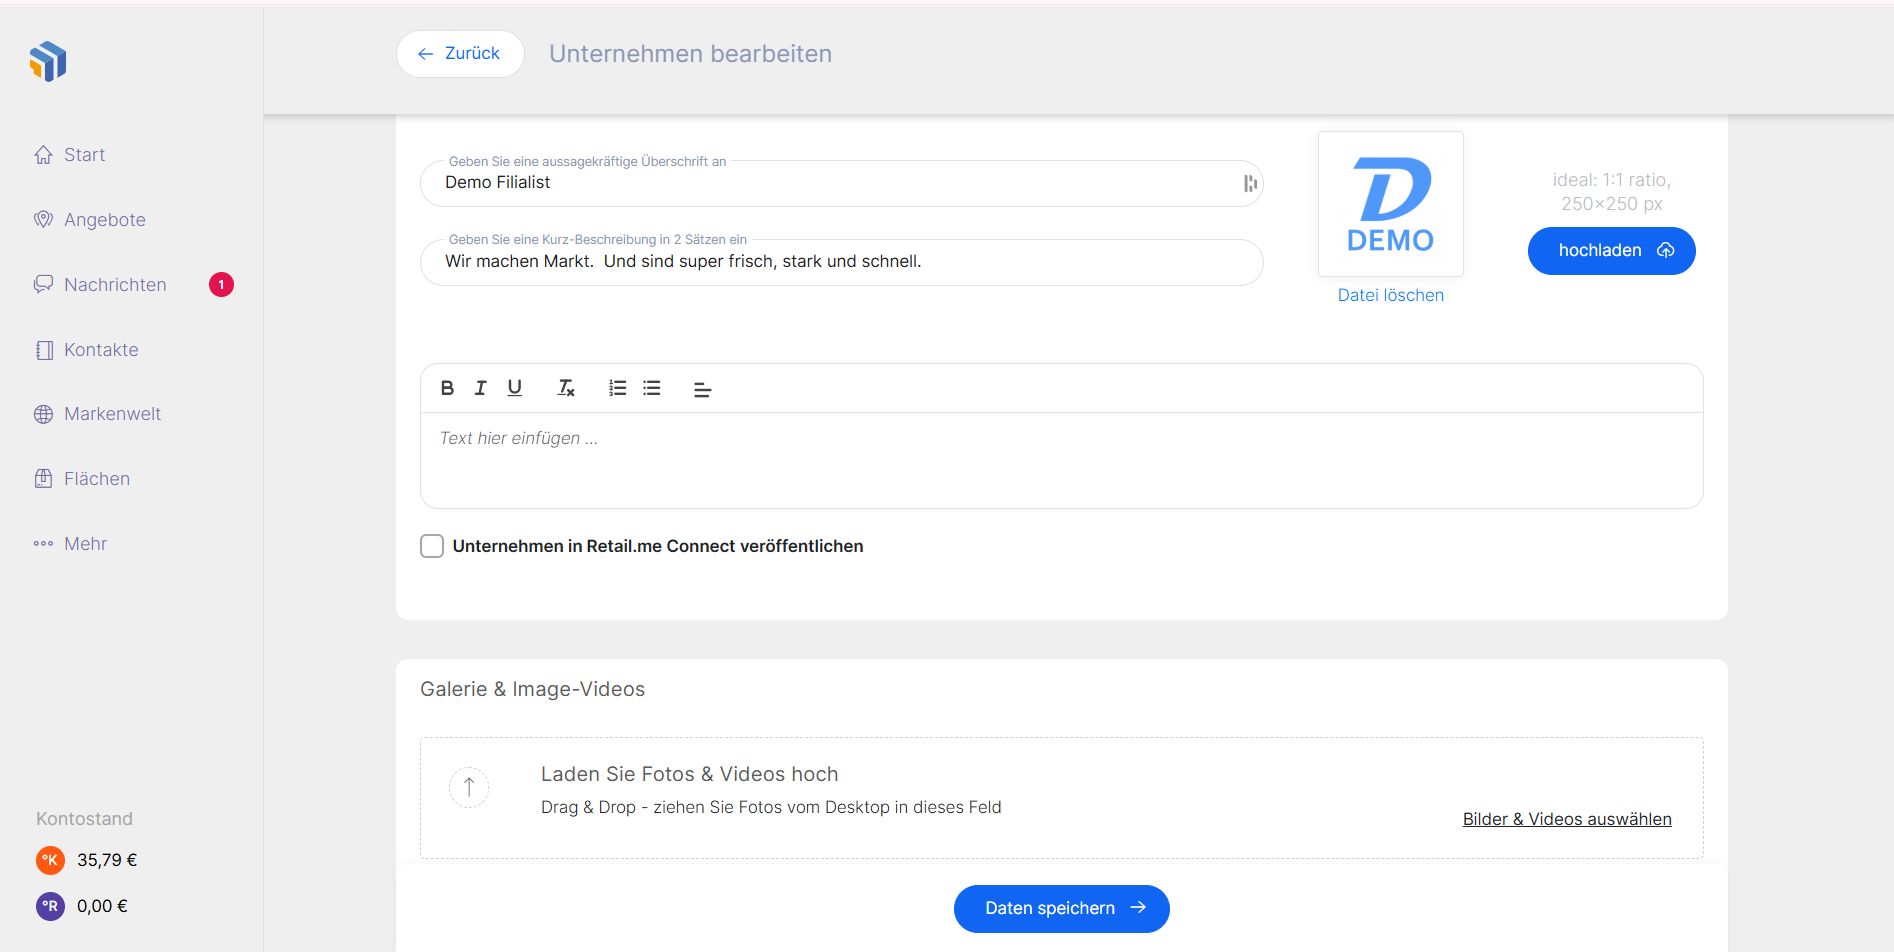
Task: Insert a bulleted list
Action: tap(652, 388)
